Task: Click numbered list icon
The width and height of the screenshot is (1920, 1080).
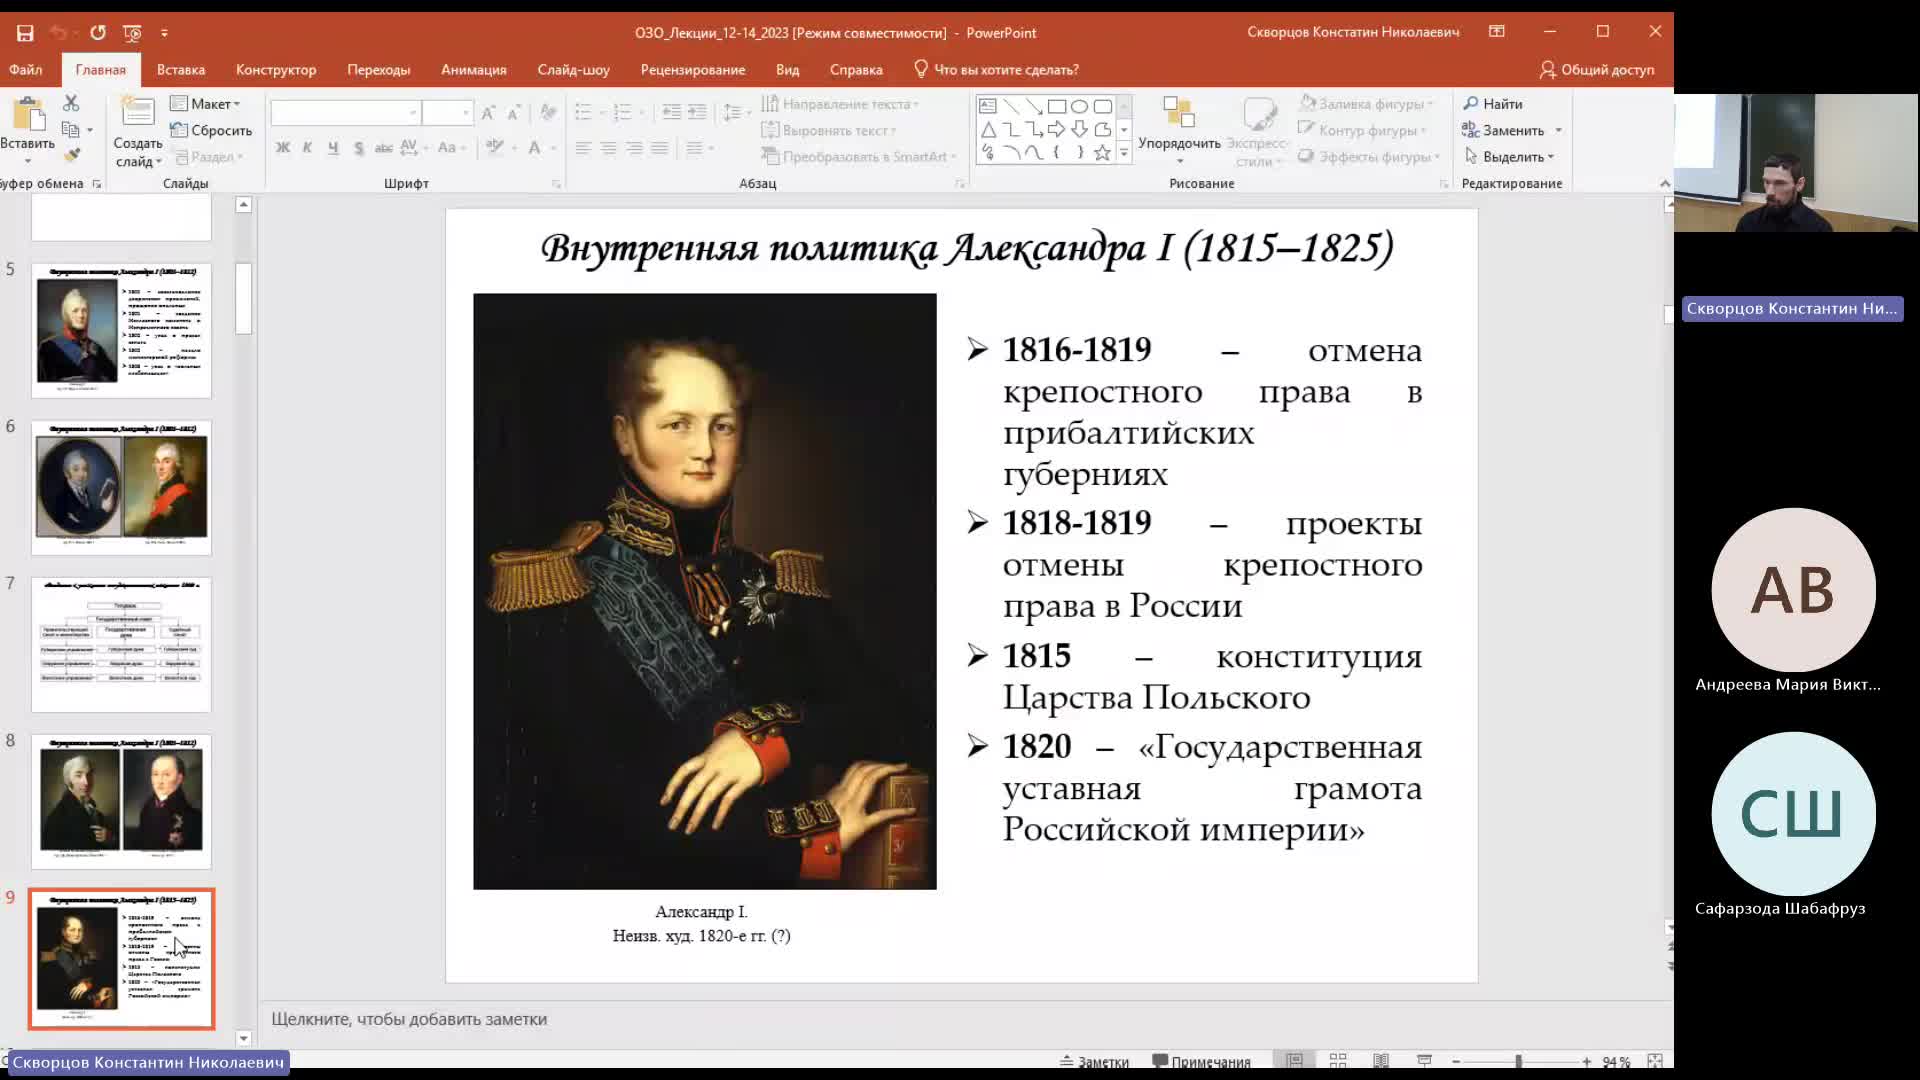Action: click(622, 112)
